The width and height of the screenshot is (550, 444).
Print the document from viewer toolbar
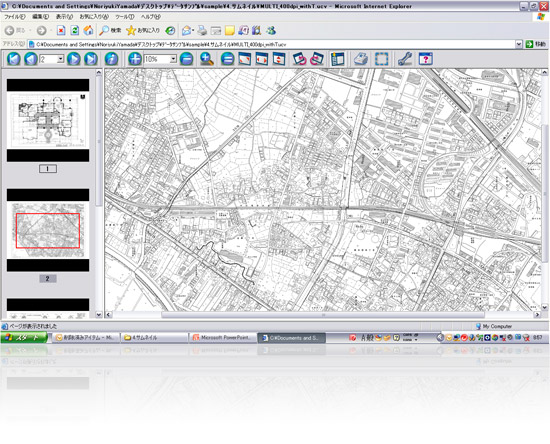(361, 59)
